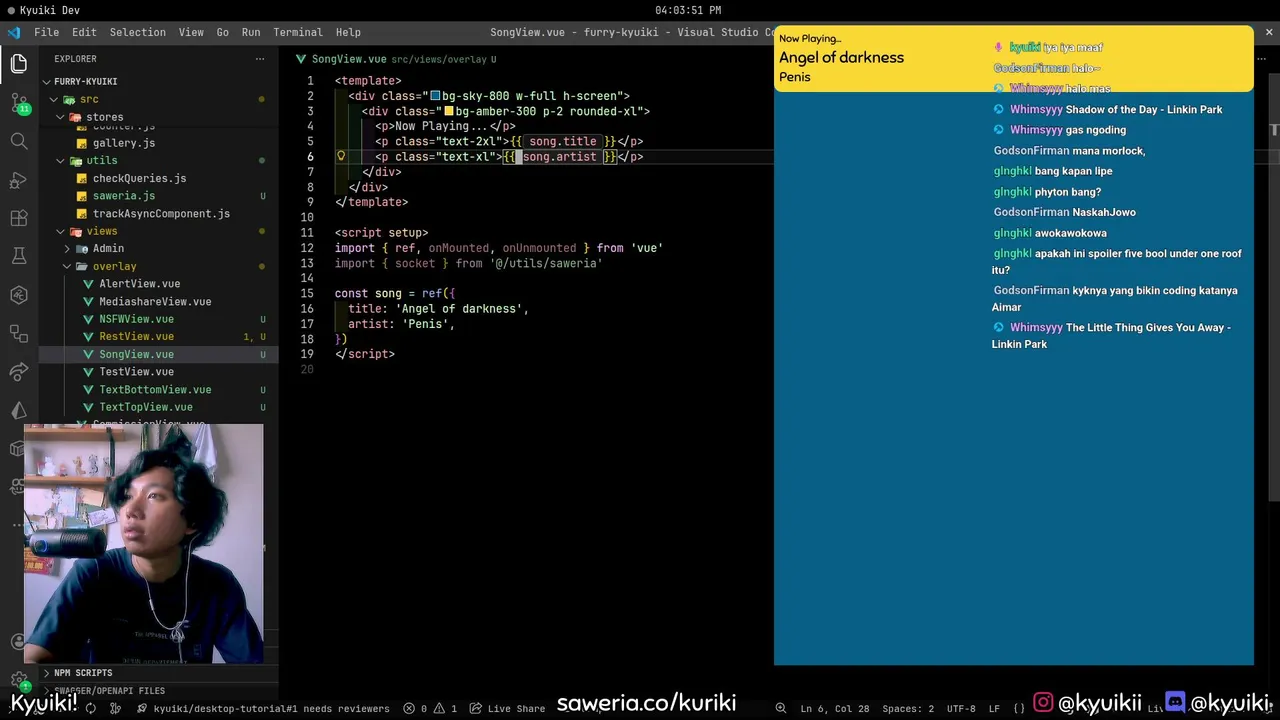Open the View menu

click(191, 32)
